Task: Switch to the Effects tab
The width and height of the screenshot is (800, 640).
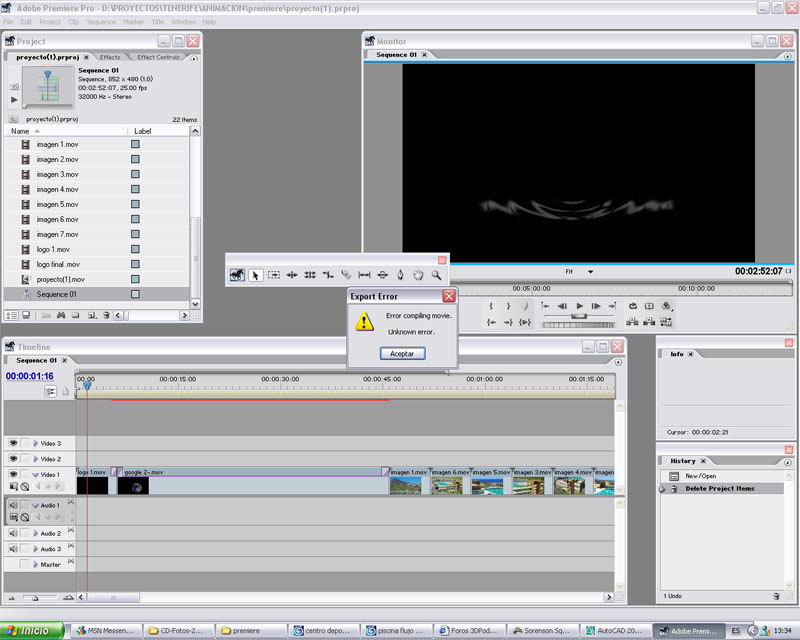Action: click(x=110, y=57)
